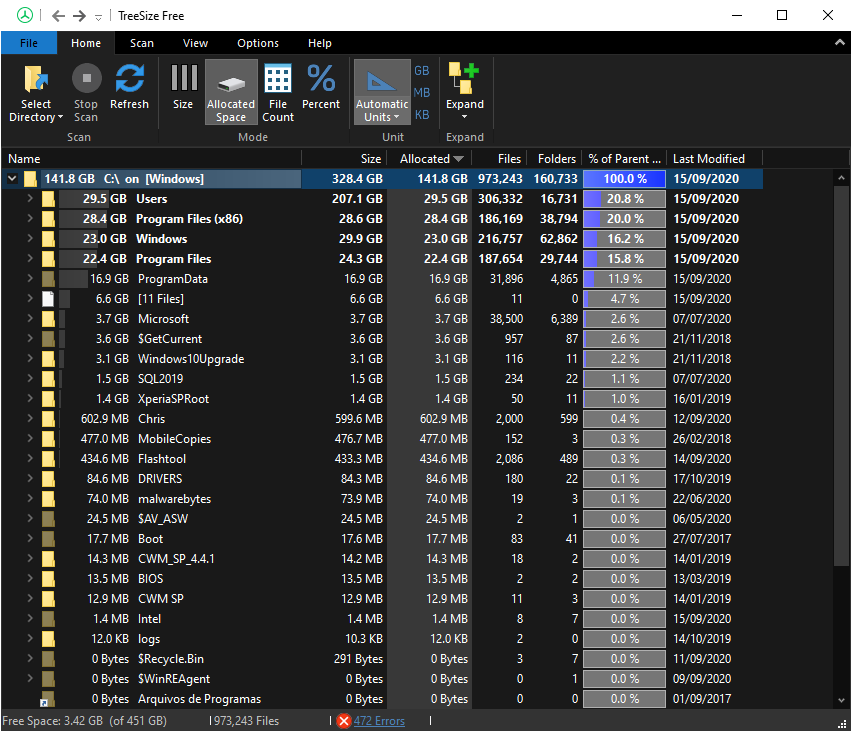Expand the Users folder
Image resolution: width=852 pixels, height=732 pixels.
click(x=30, y=198)
